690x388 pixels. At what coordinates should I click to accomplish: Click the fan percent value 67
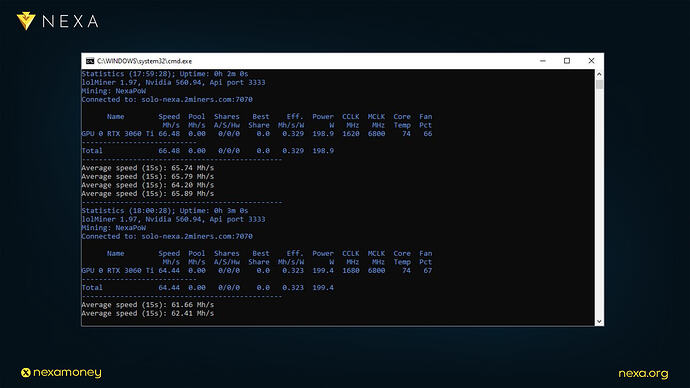428,271
